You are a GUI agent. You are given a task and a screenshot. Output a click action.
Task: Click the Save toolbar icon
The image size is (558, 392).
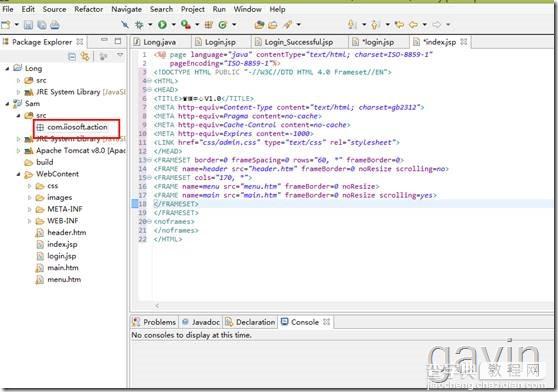tap(28, 25)
